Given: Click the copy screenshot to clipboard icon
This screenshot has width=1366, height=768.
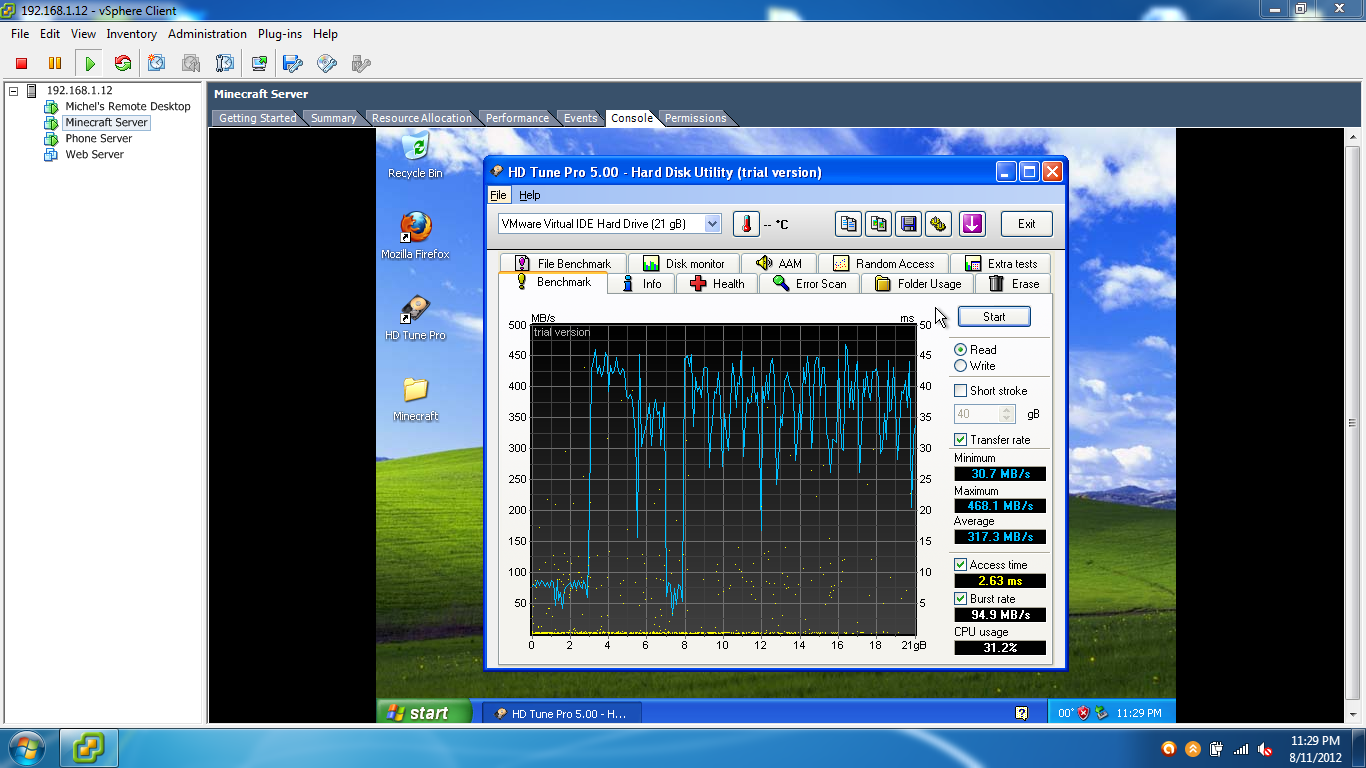Looking at the screenshot, I should click(878, 224).
